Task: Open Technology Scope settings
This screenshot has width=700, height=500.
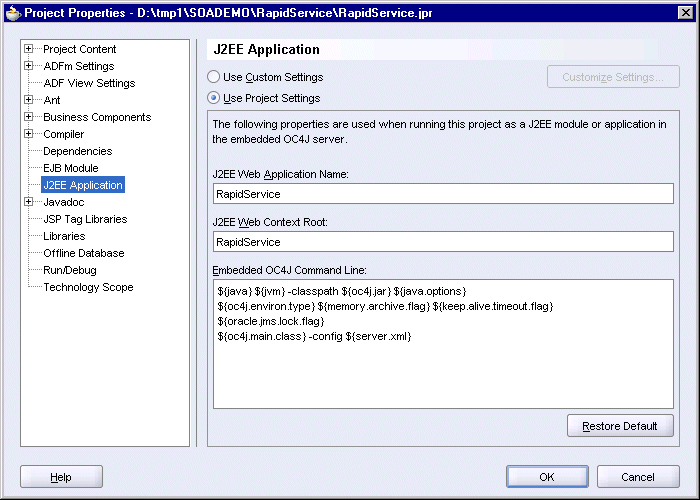Action: (88, 287)
